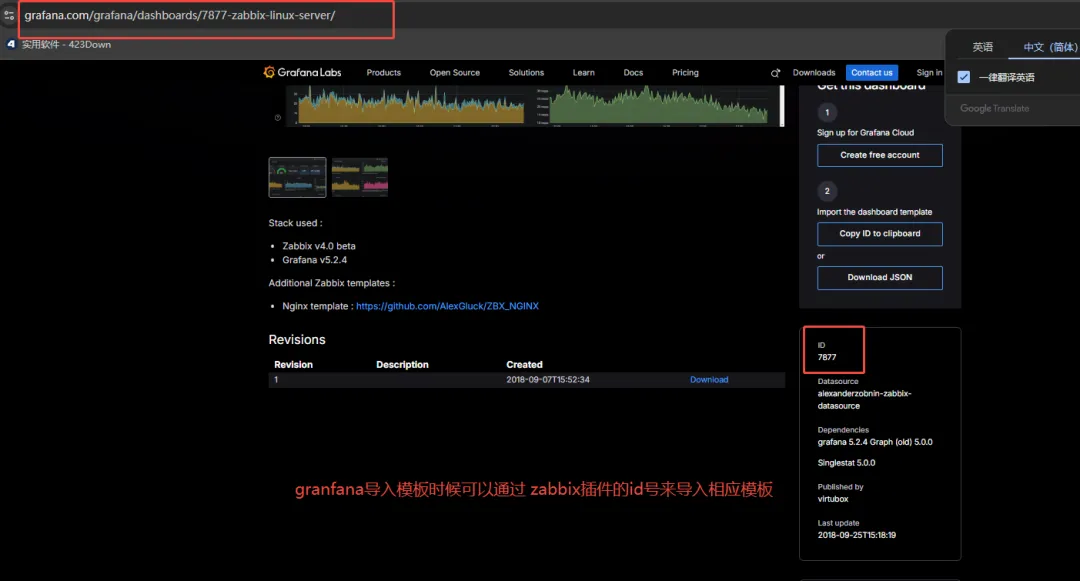Viewport: 1080px width, 581px height.
Task: Open the 423Down bookmark favicon
Action: [x=11, y=44]
